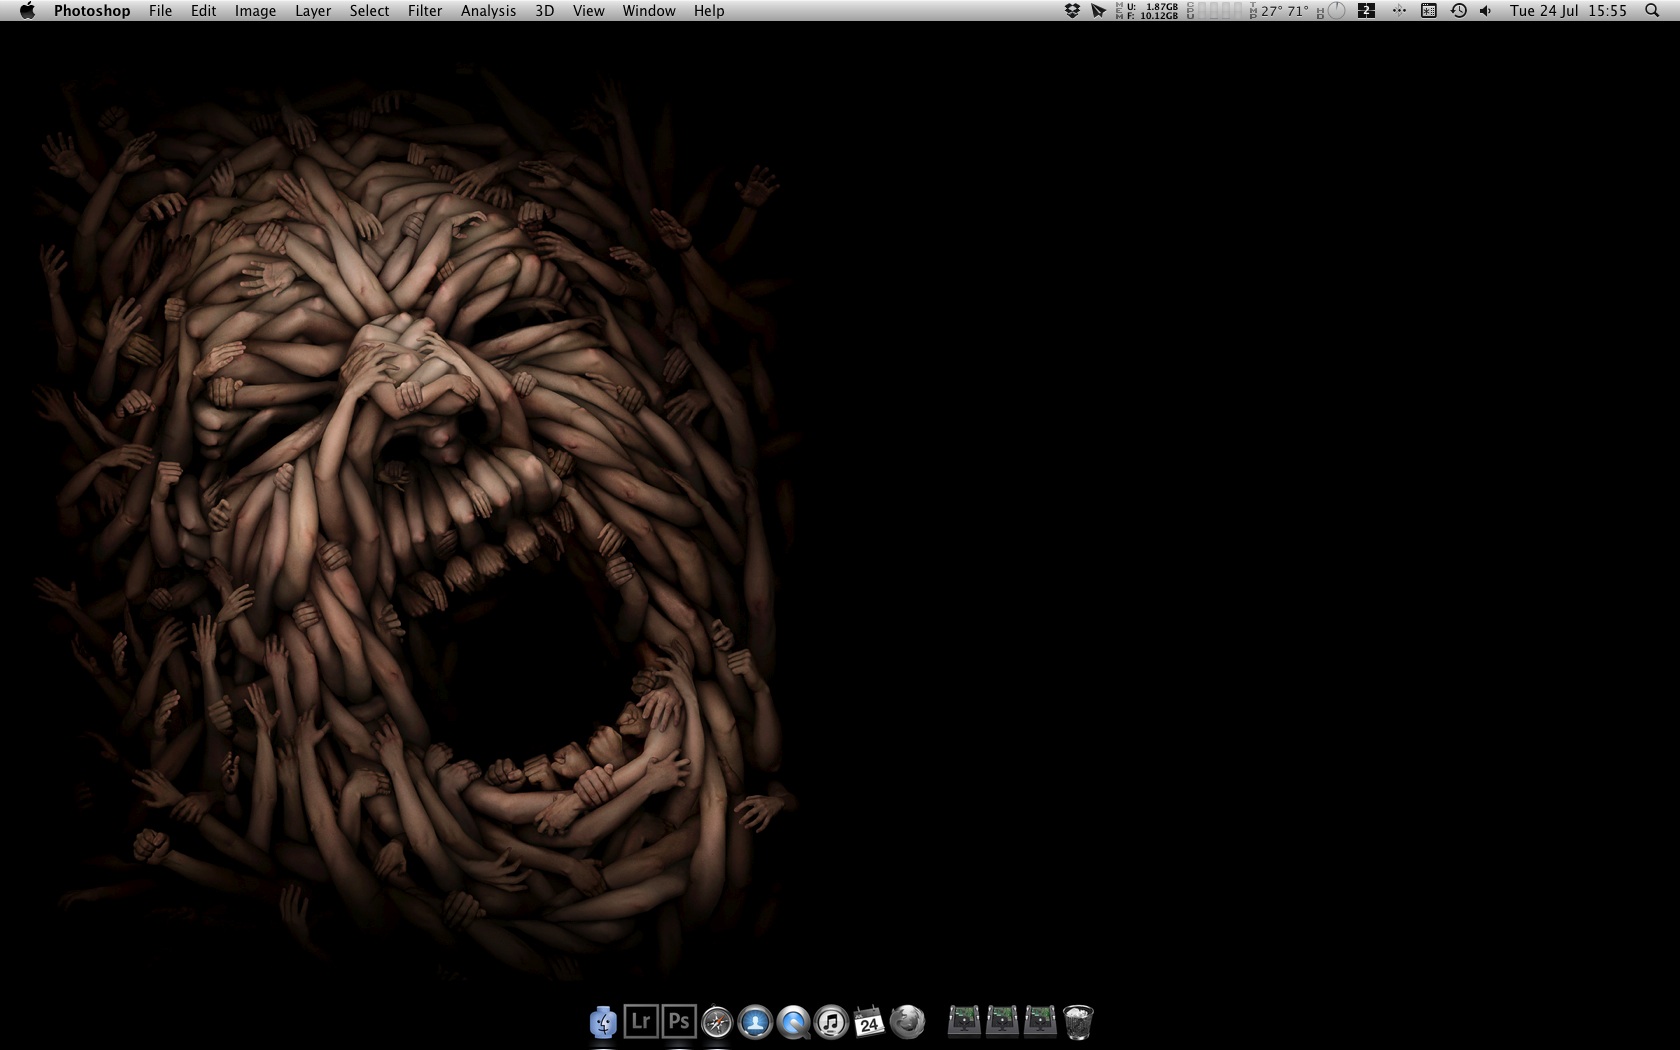Click the volume speaker icon
Screen dimensions: 1680x1050
click(1486, 11)
